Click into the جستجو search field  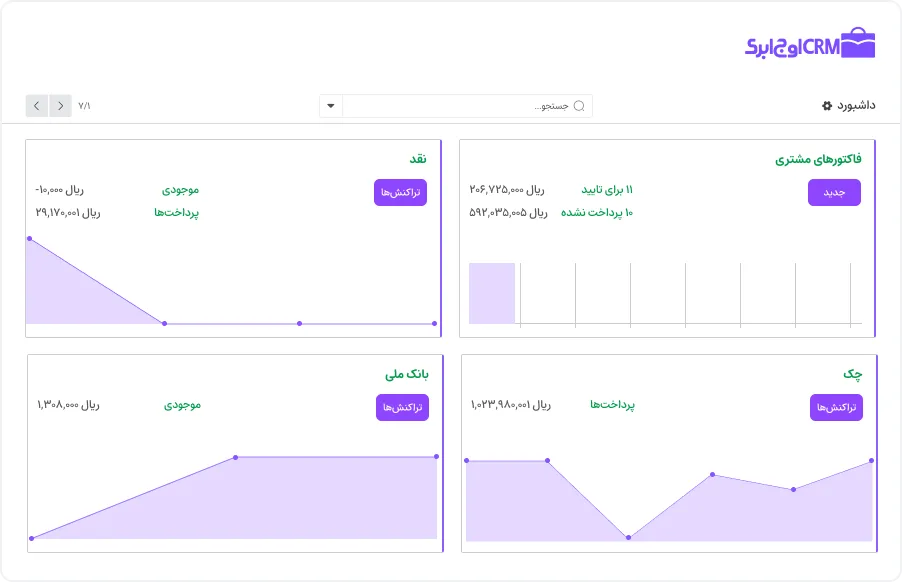point(470,106)
